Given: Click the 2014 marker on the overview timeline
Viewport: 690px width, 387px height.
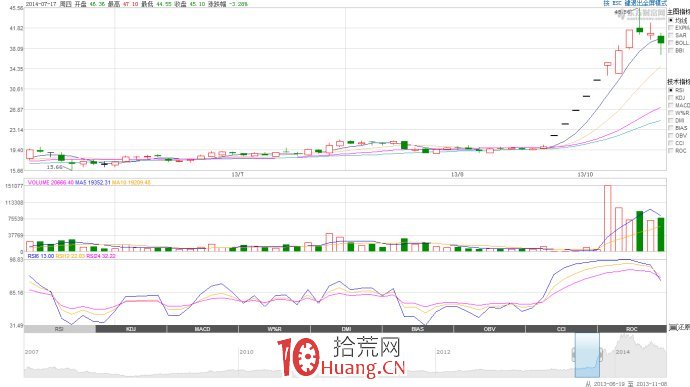Looking at the screenshot, I should coord(623,352).
